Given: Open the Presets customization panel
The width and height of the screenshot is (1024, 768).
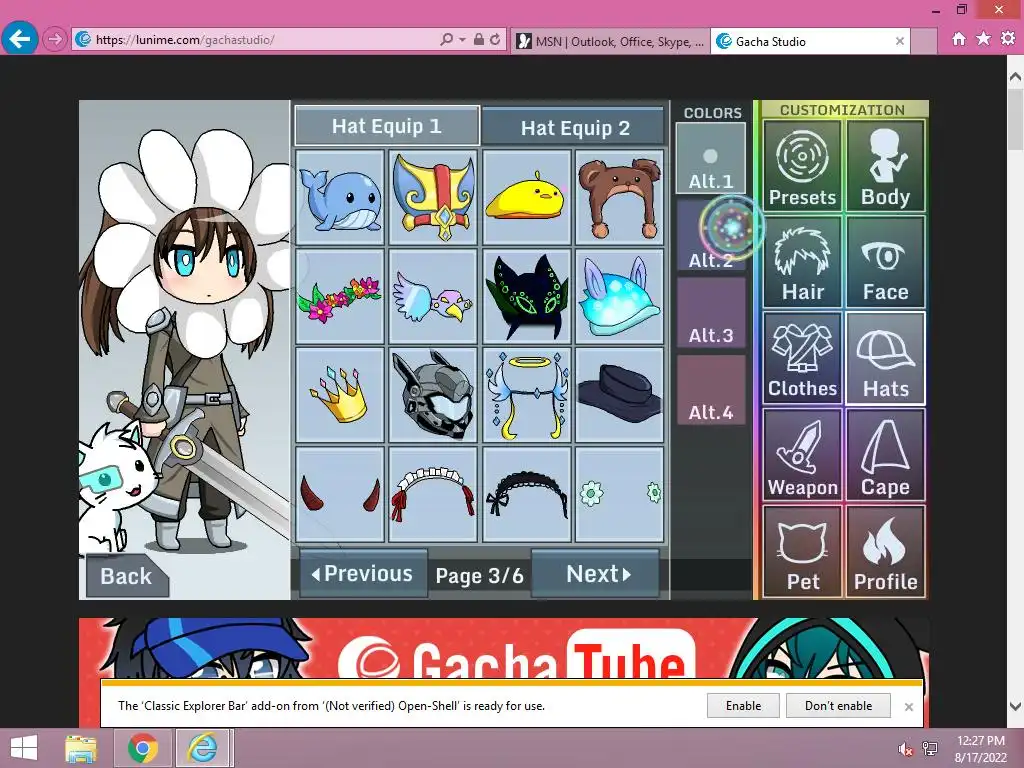Looking at the screenshot, I should [x=802, y=167].
